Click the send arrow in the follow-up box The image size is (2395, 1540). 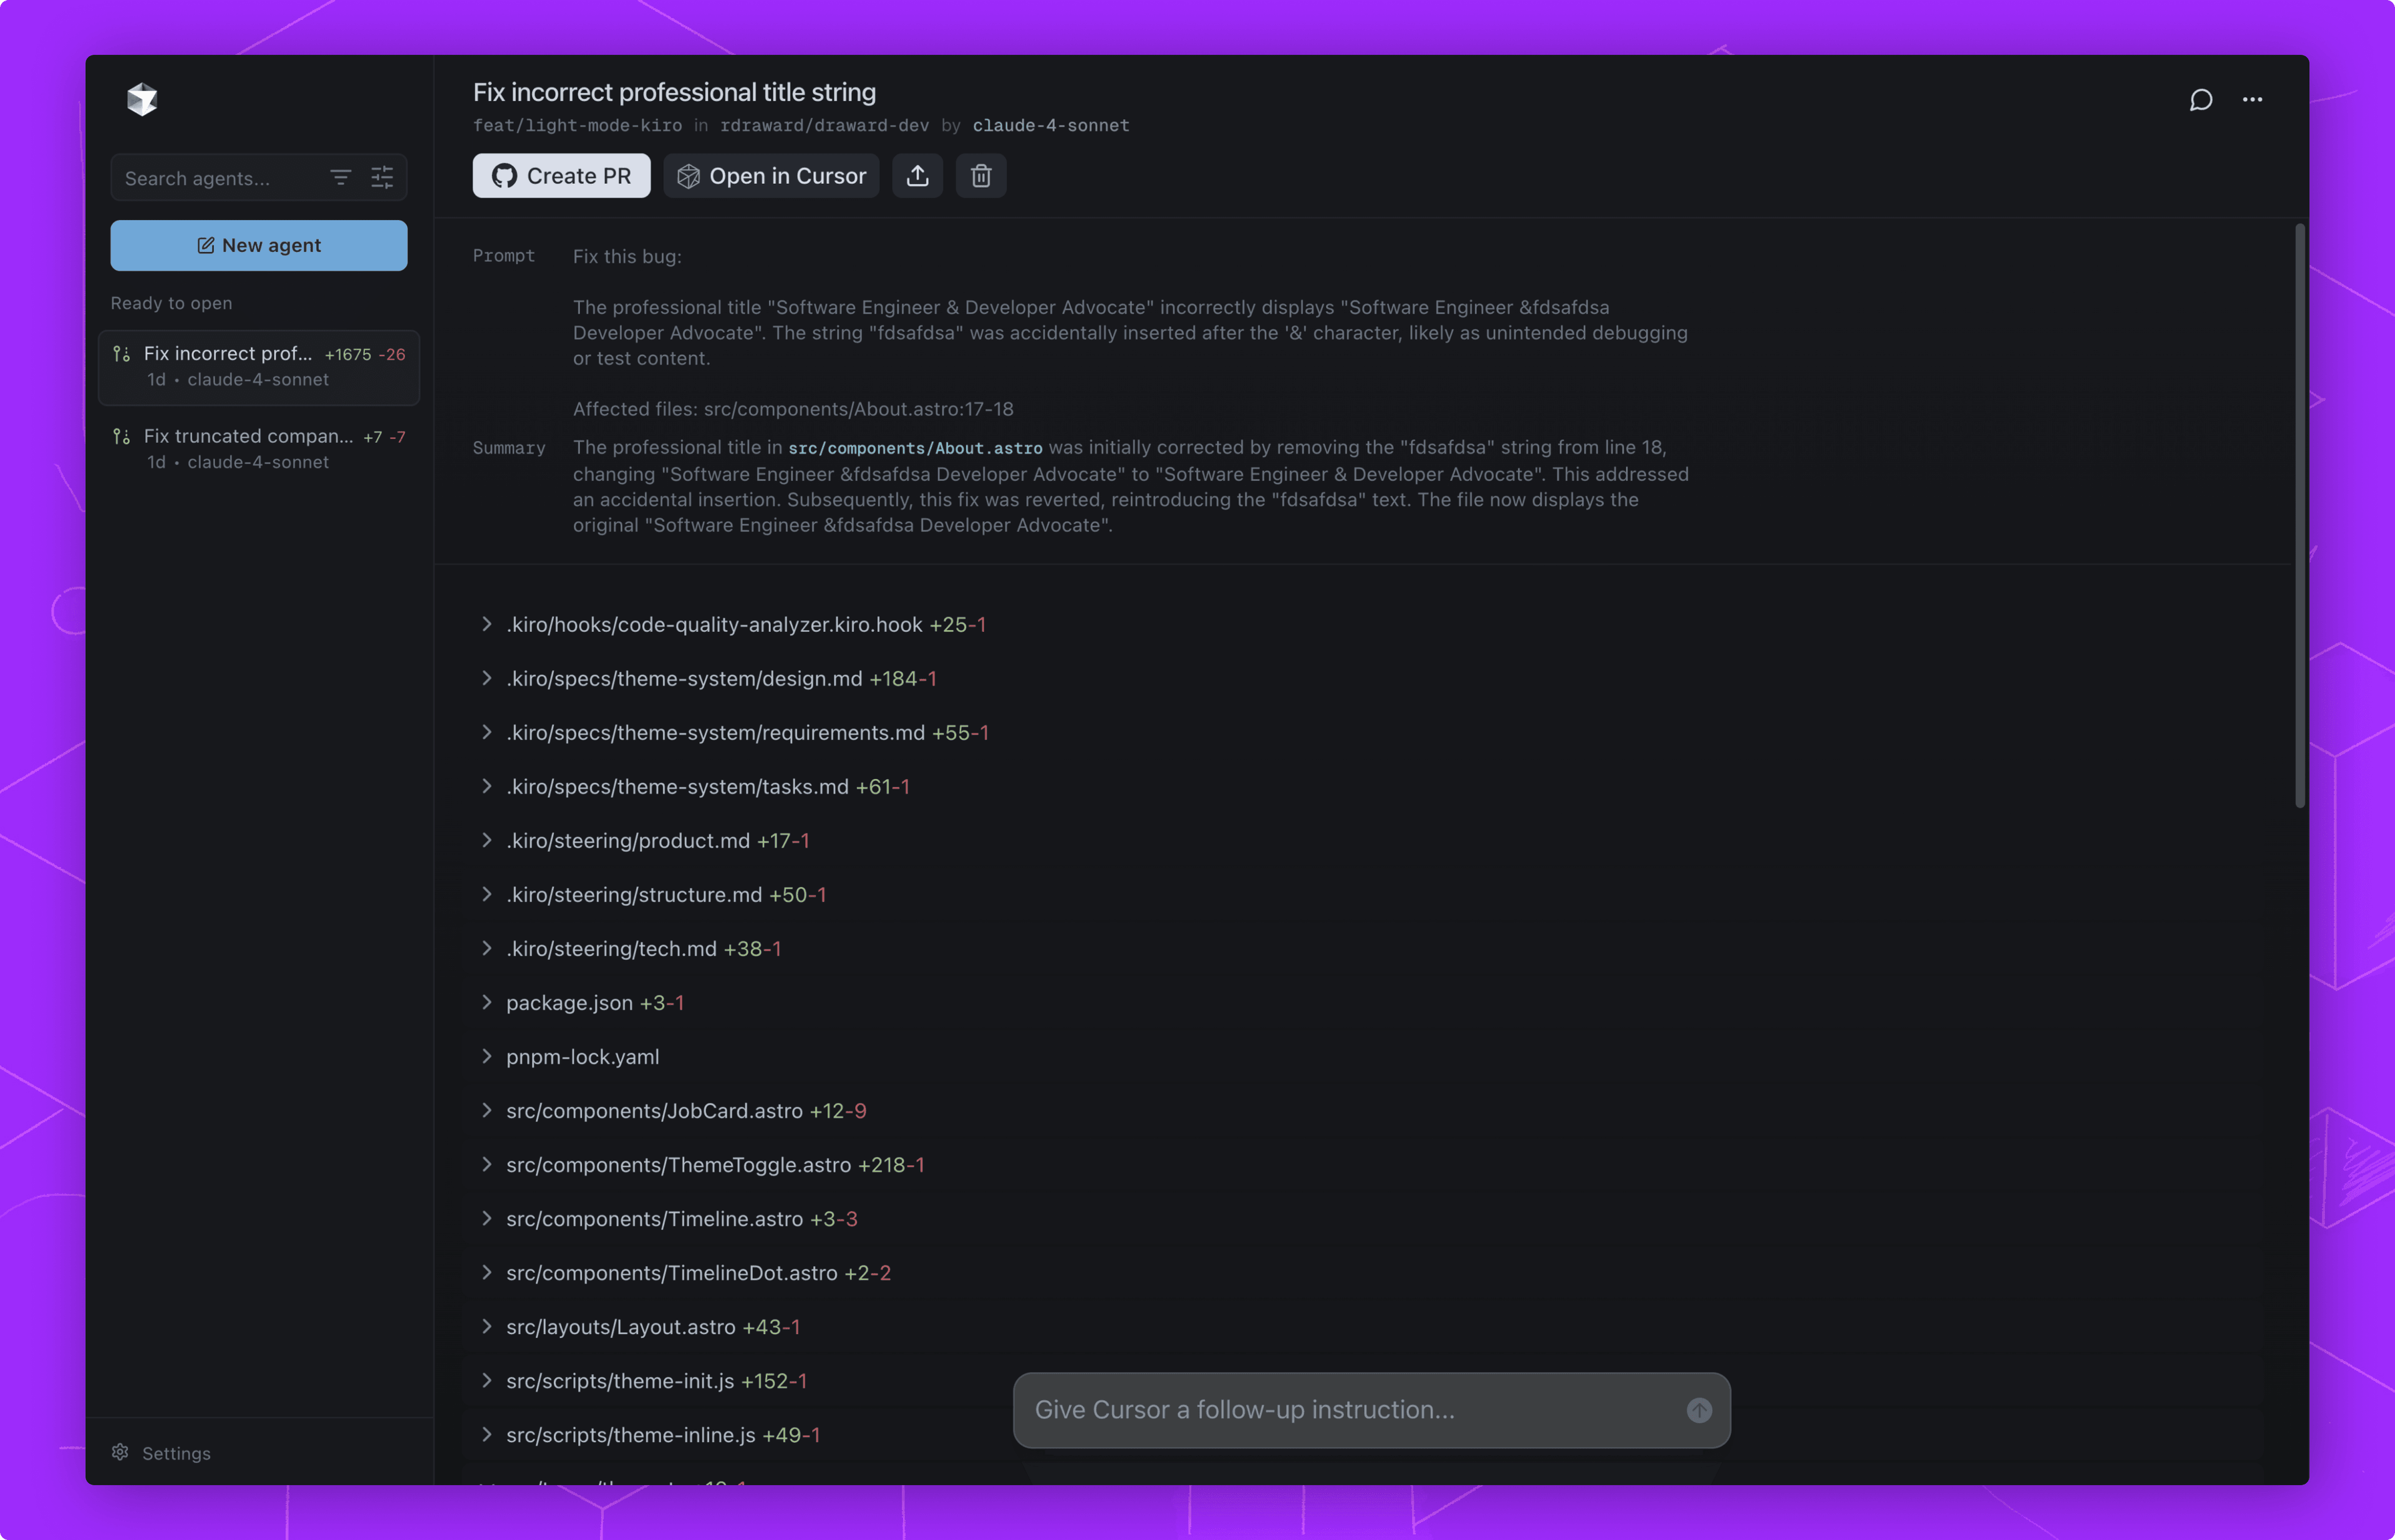pos(1698,1410)
